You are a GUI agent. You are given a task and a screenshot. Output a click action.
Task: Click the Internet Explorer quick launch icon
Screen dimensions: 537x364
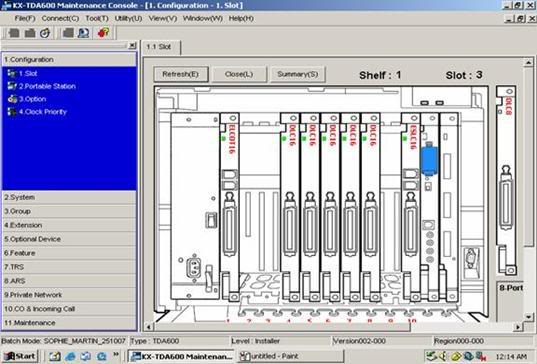pyautogui.click(x=70, y=356)
